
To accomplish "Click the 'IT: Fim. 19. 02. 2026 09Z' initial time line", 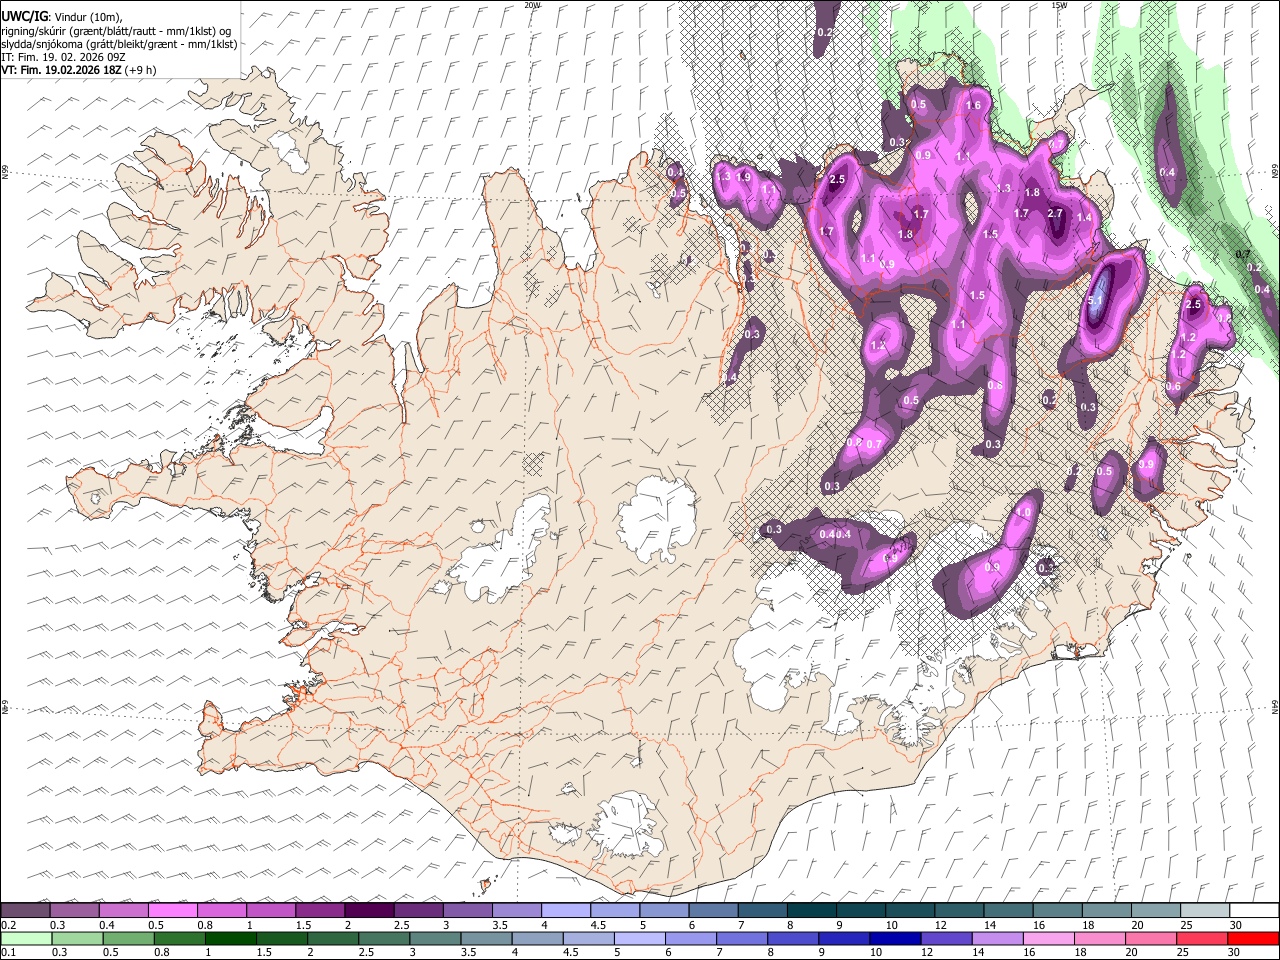I will (63, 57).
